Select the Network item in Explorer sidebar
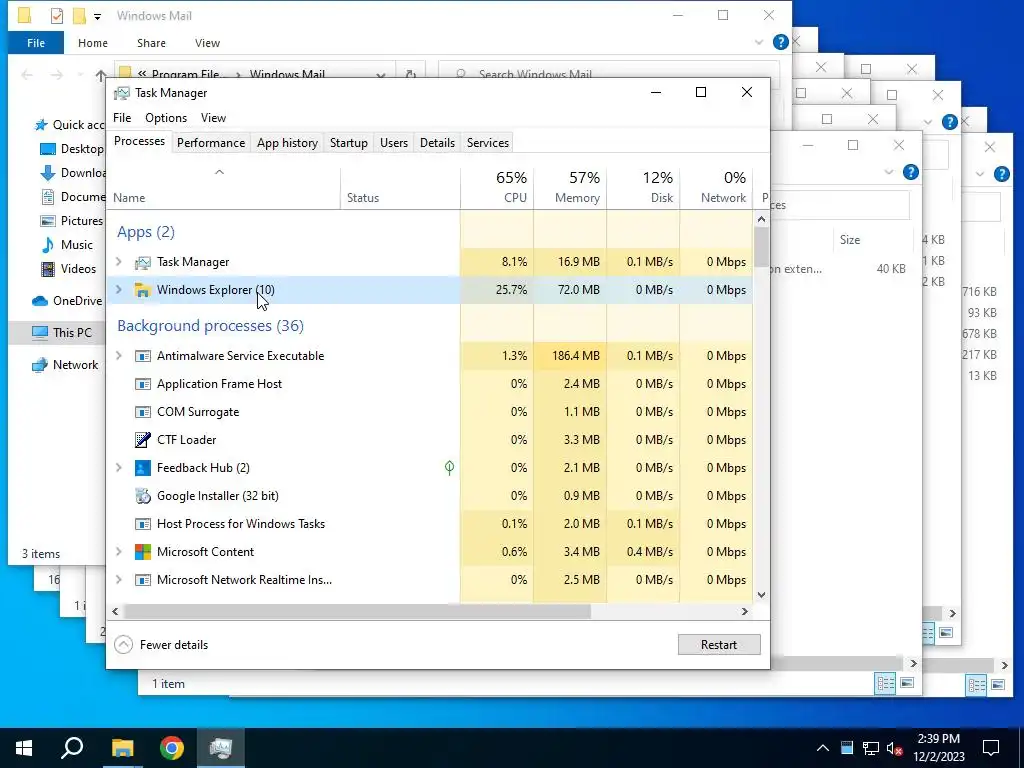Screen dimensions: 1024x768 click(x=65, y=365)
